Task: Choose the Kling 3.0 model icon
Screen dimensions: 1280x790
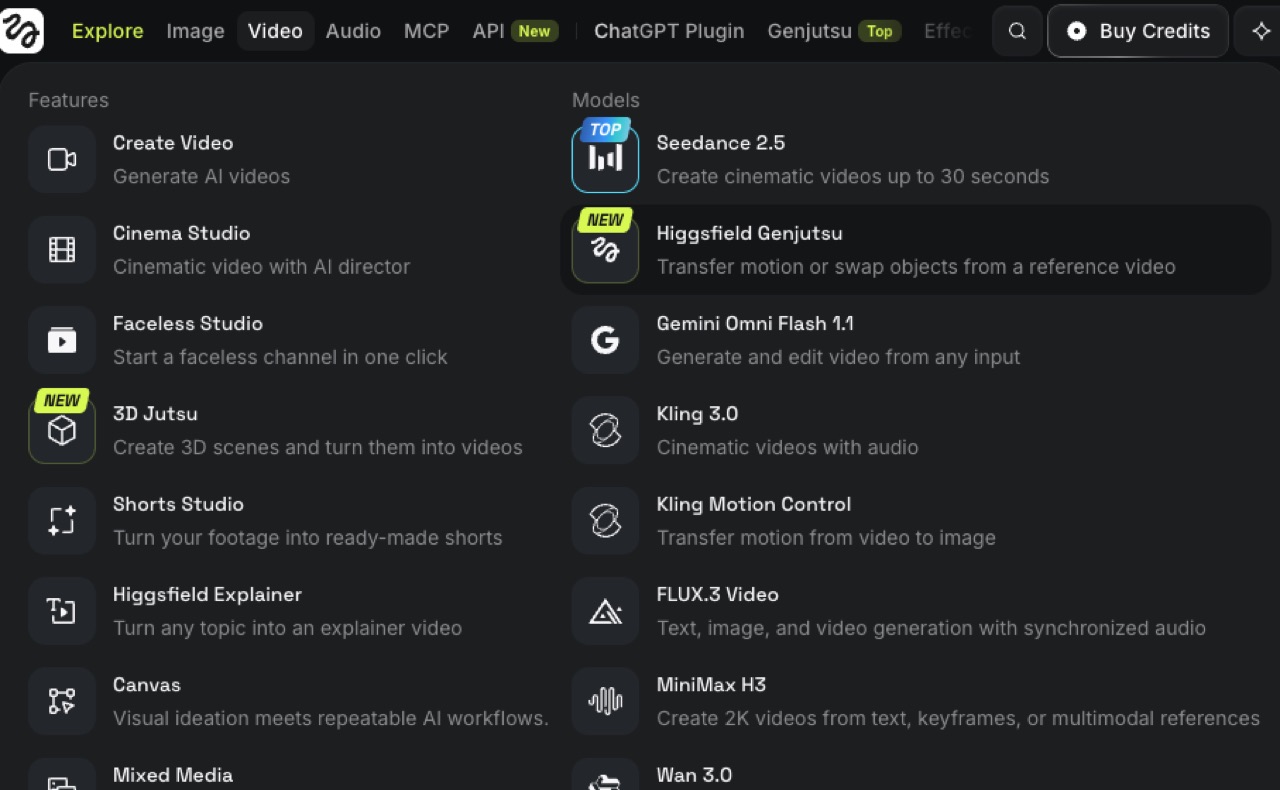Action: tap(605, 430)
